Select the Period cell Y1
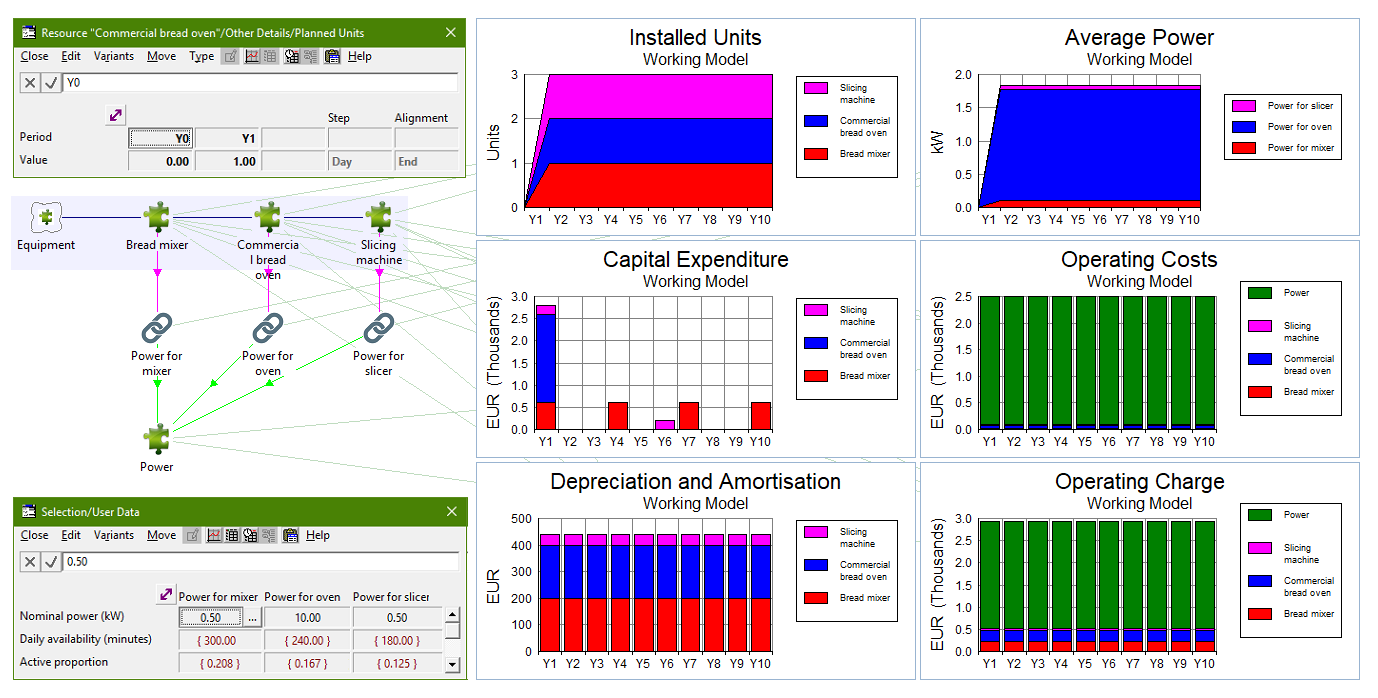 227,138
